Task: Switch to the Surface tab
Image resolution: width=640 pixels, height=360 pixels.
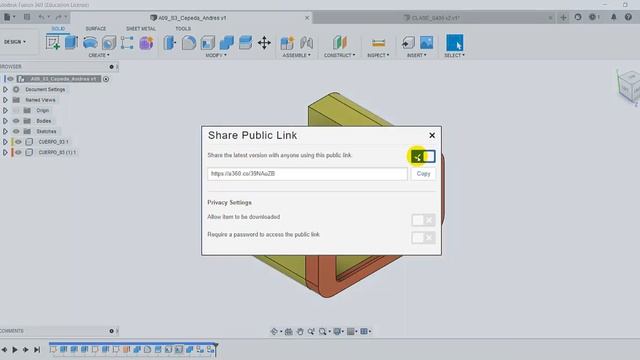Action: (96, 29)
